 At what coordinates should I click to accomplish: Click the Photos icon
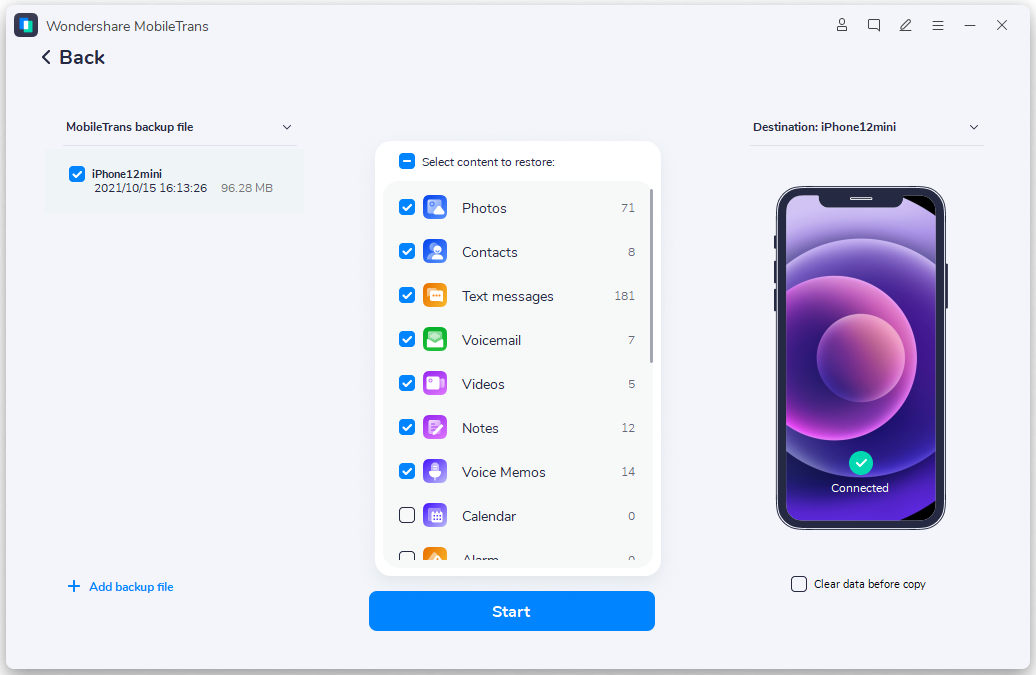click(x=435, y=207)
